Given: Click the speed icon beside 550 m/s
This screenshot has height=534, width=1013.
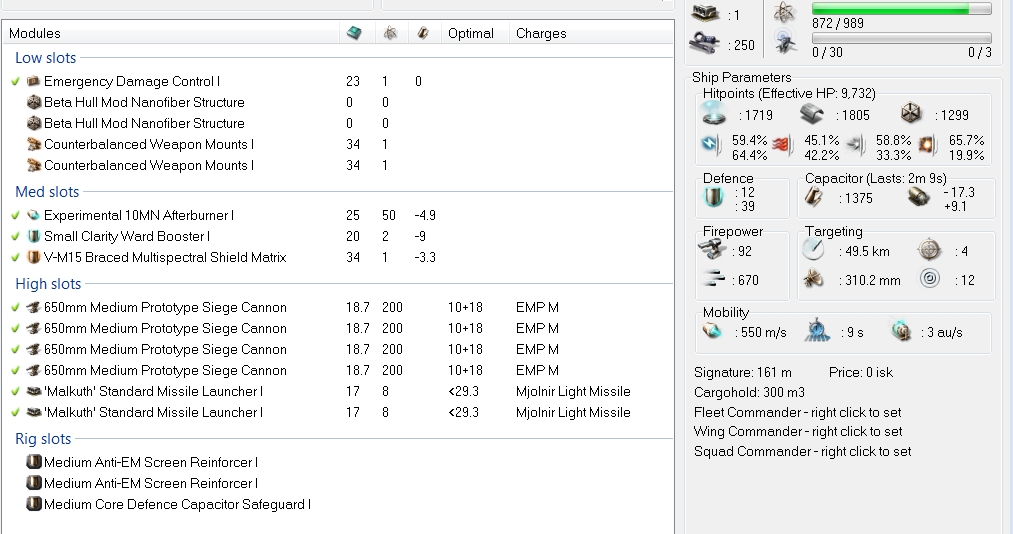Looking at the screenshot, I should (714, 331).
